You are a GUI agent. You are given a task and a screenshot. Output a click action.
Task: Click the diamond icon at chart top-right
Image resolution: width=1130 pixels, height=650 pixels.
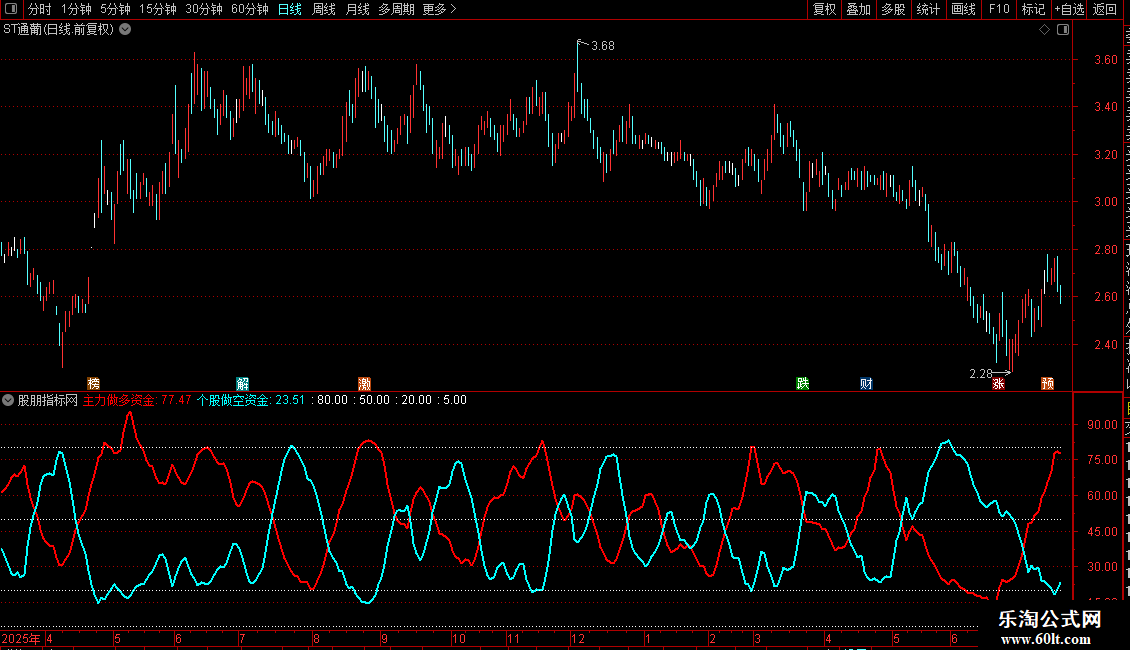[1044, 30]
